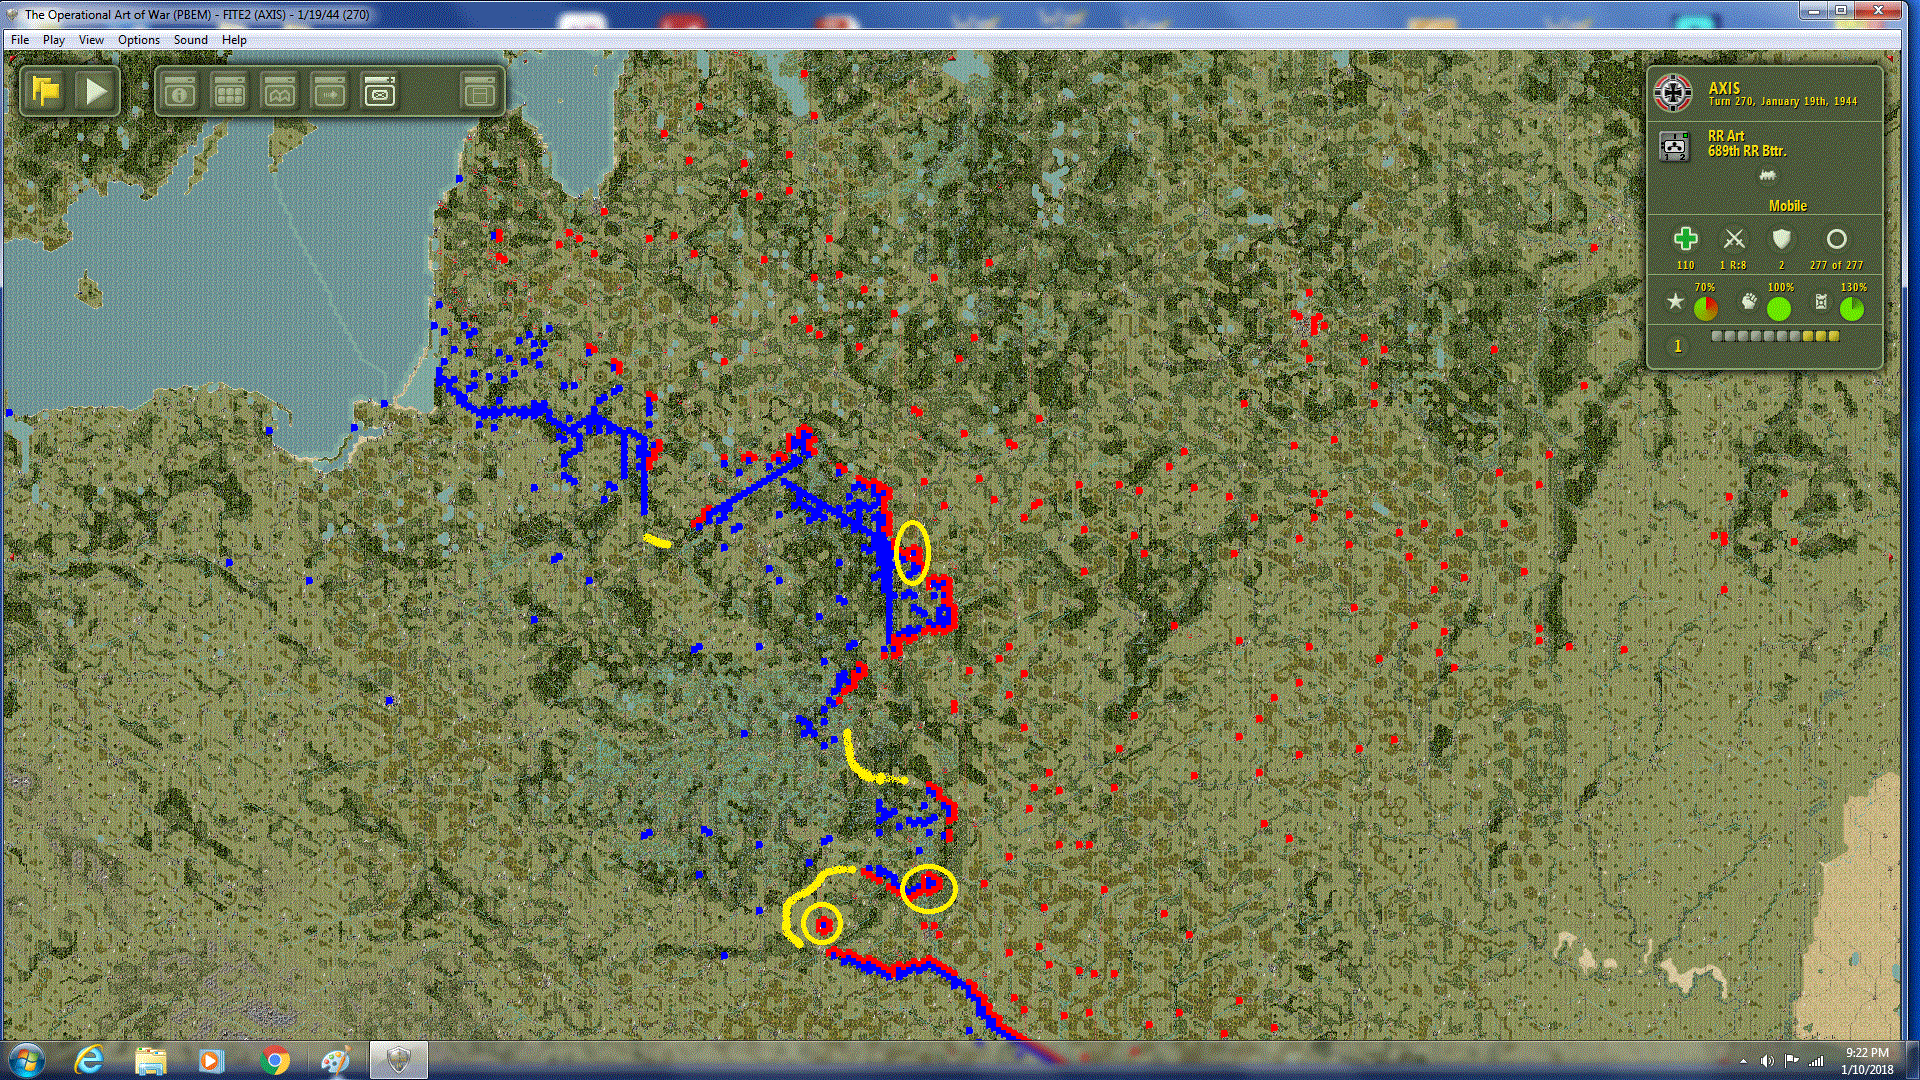
Task: Open the Help menu
Action: tap(234, 40)
